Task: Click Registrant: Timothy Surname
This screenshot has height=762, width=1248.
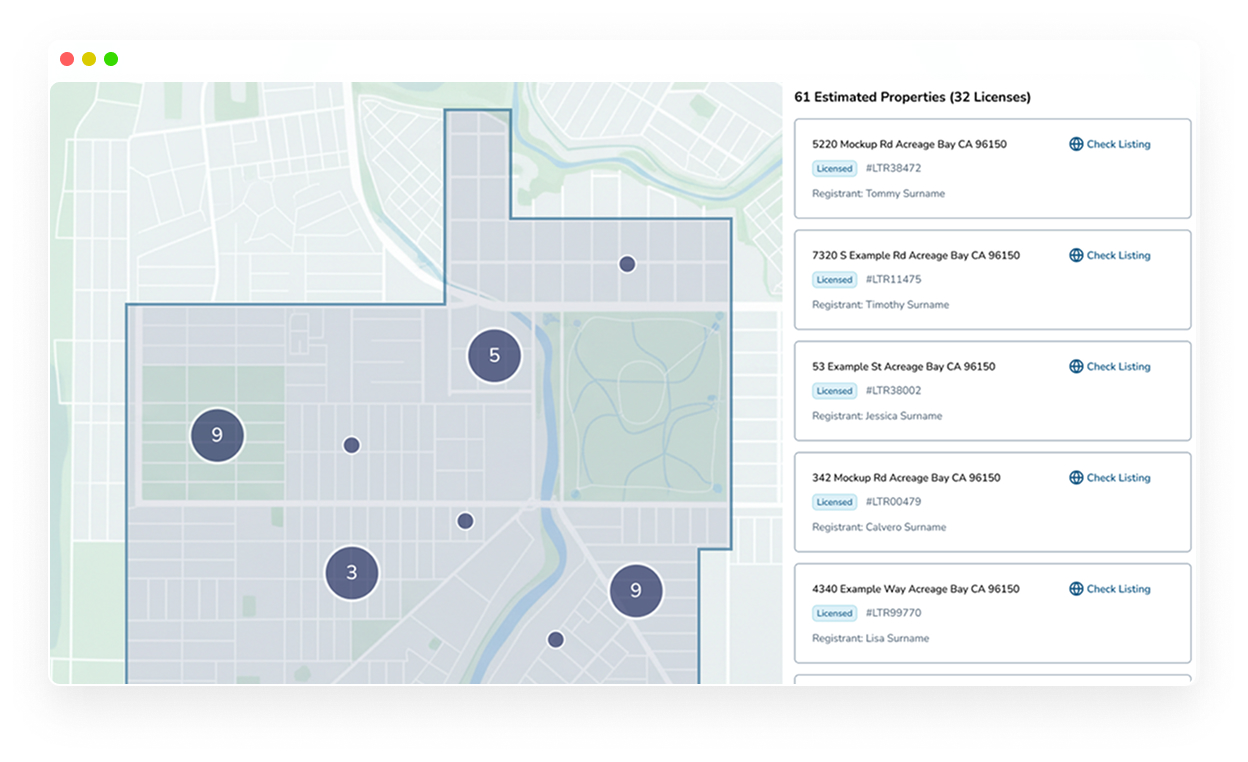Action: 880,304
